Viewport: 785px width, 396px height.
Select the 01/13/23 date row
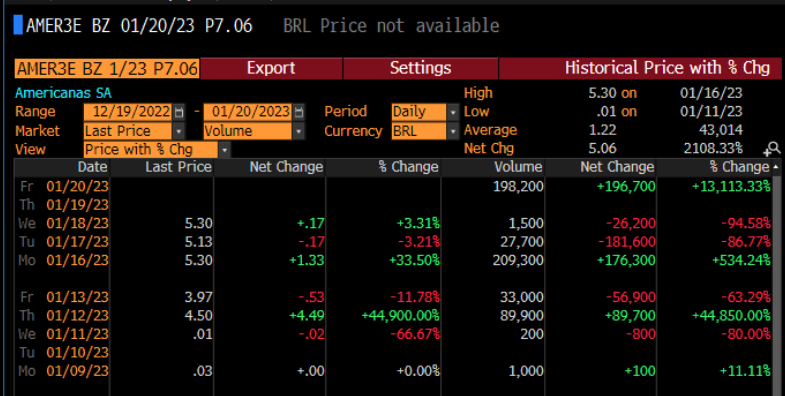click(x=393, y=297)
